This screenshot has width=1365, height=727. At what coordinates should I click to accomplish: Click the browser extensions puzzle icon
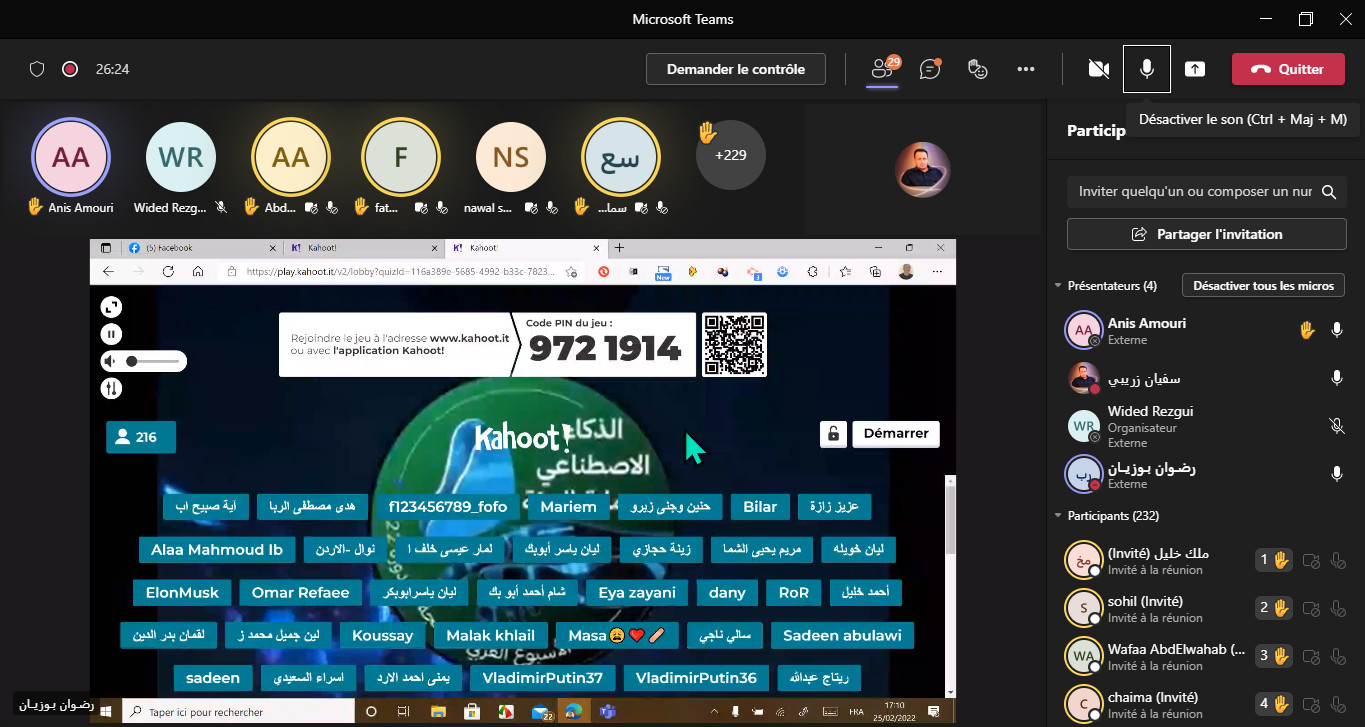point(812,271)
